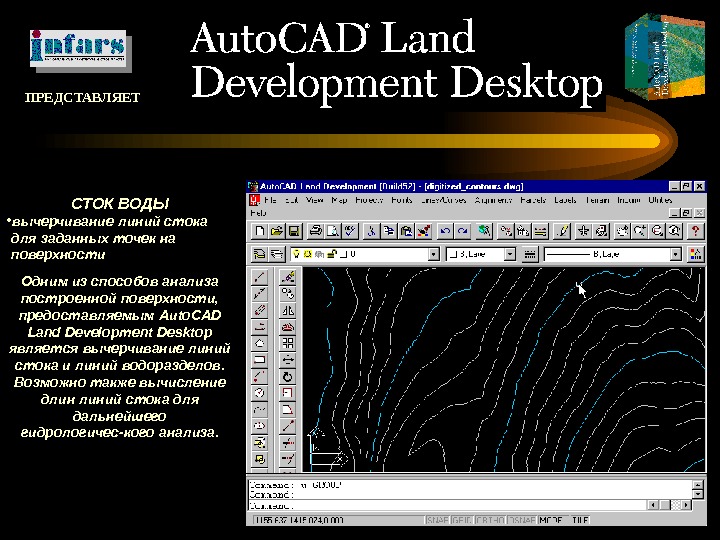Select the Spline curve tool
The width and height of the screenshot is (720, 540).
pos(260,409)
